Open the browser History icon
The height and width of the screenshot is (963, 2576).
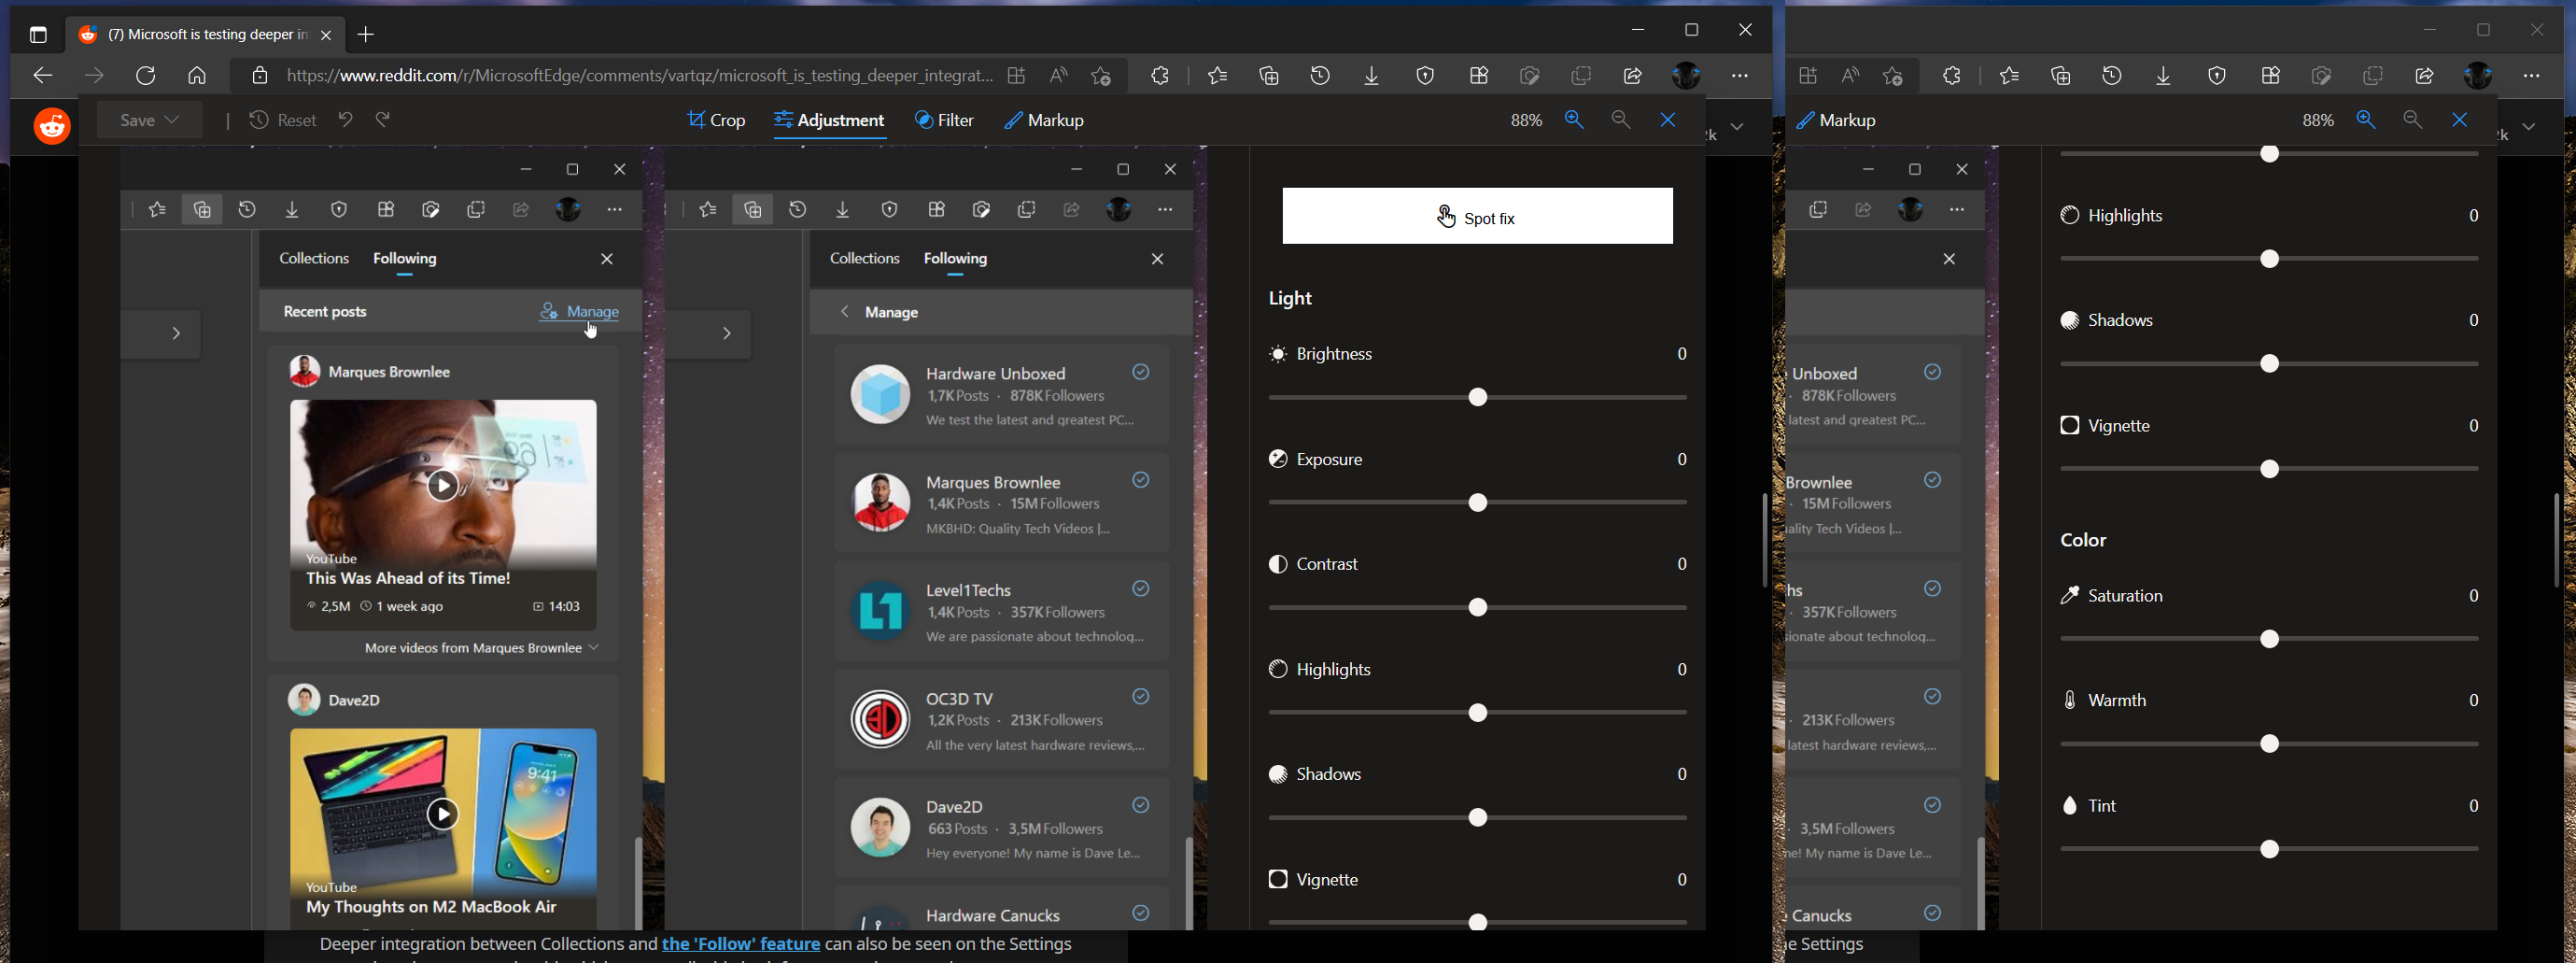[x=1320, y=76]
